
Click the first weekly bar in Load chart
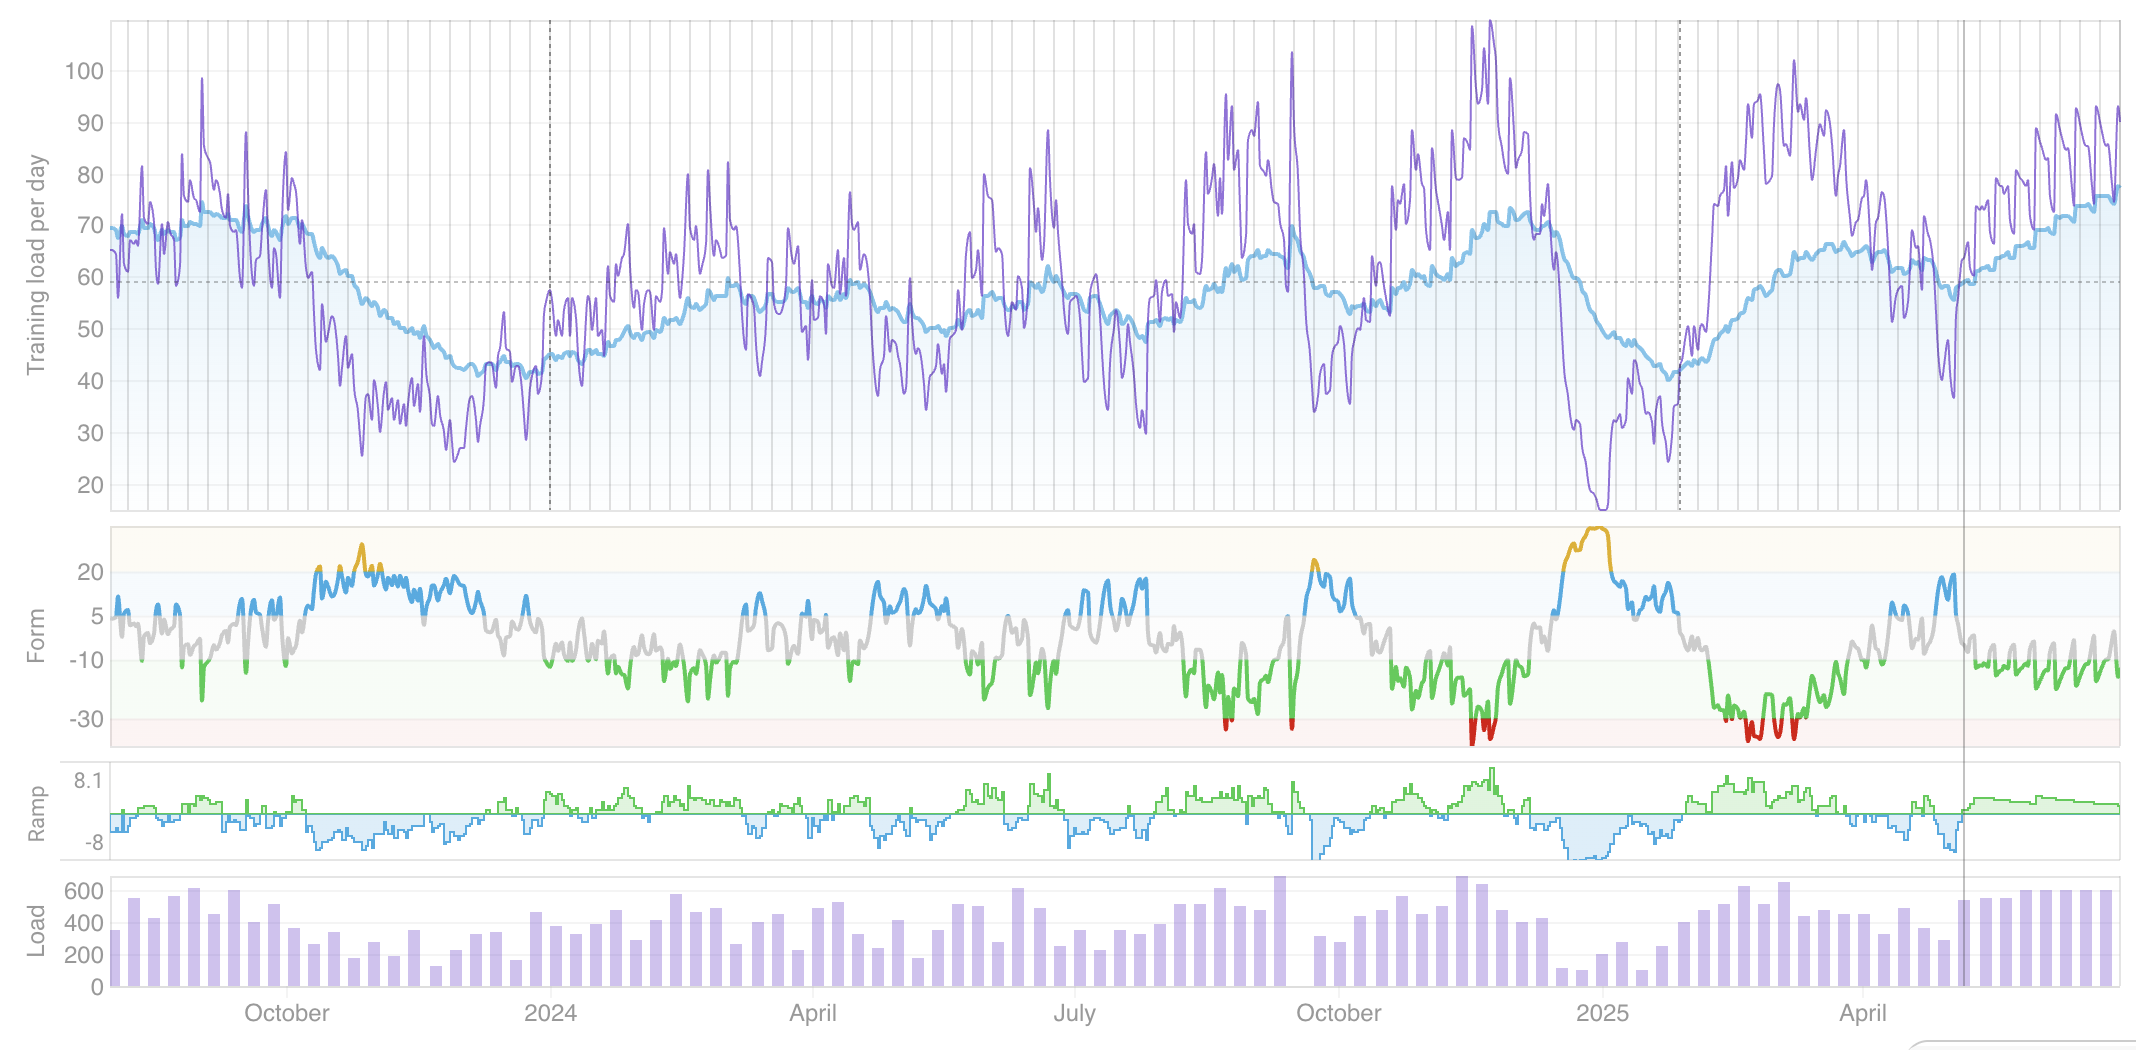[115, 958]
